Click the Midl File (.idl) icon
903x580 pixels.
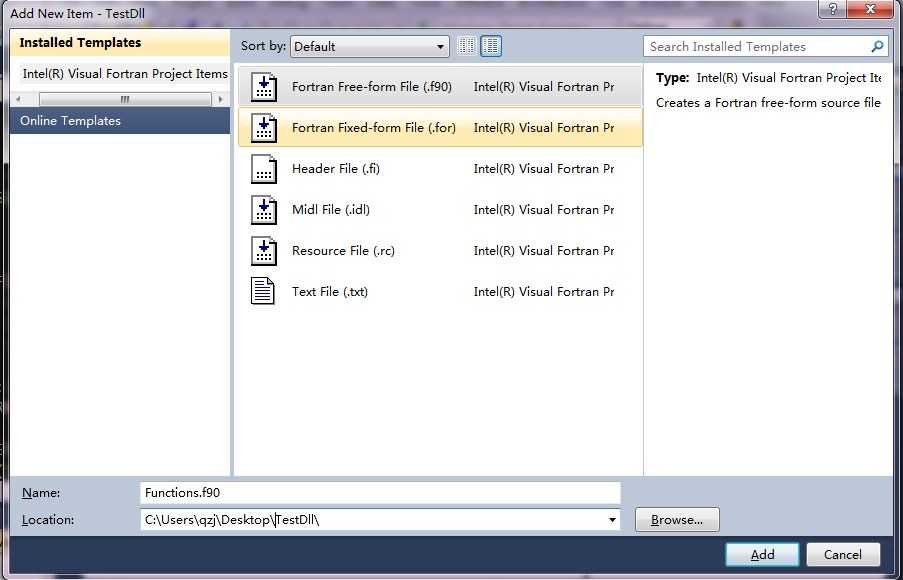point(264,210)
